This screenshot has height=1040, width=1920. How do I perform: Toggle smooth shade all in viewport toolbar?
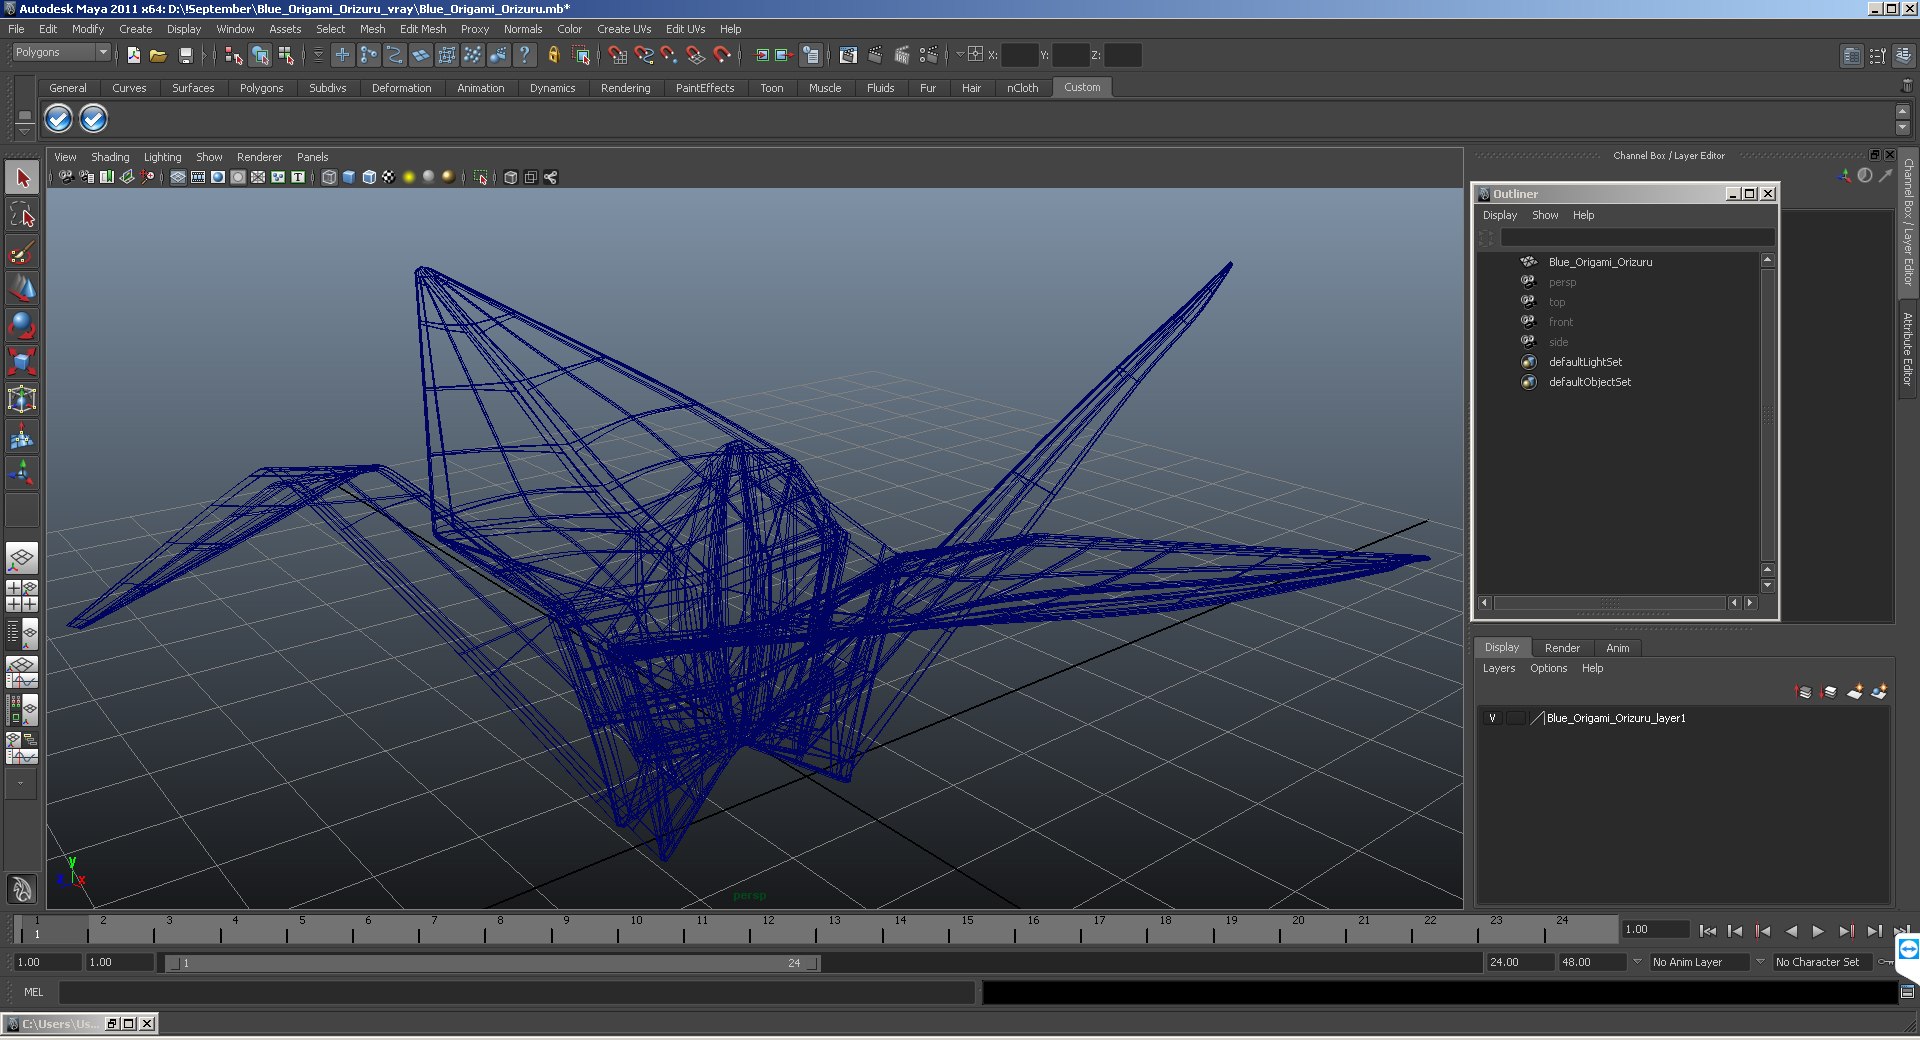349,177
